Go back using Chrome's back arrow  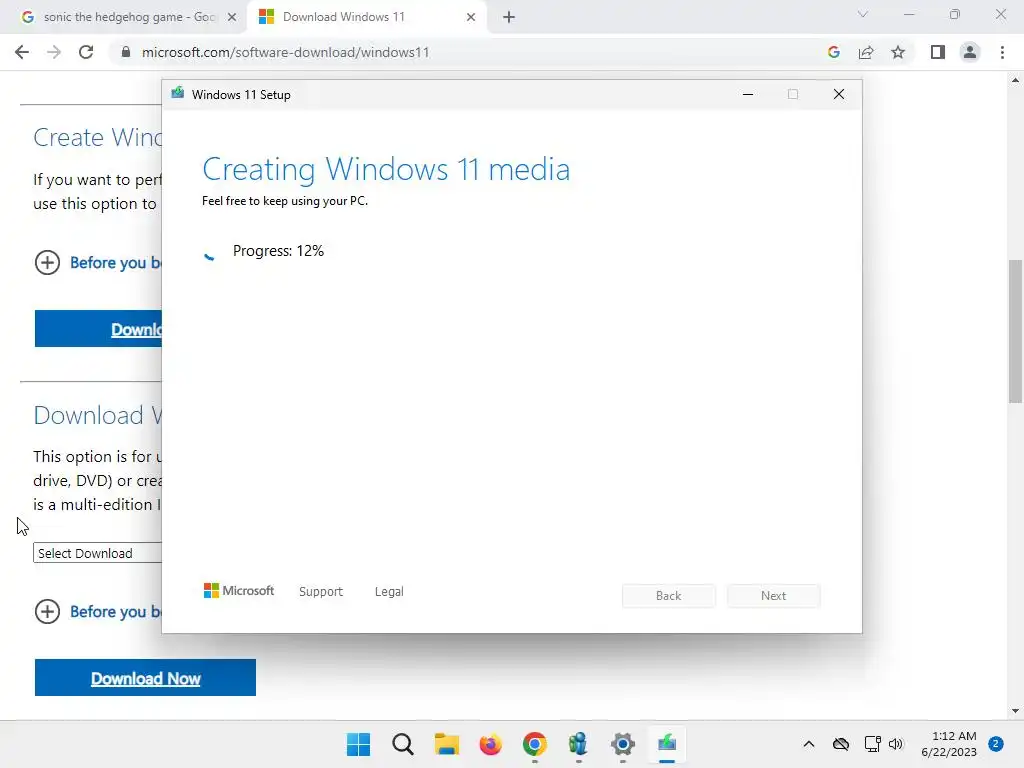coord(22,52)
